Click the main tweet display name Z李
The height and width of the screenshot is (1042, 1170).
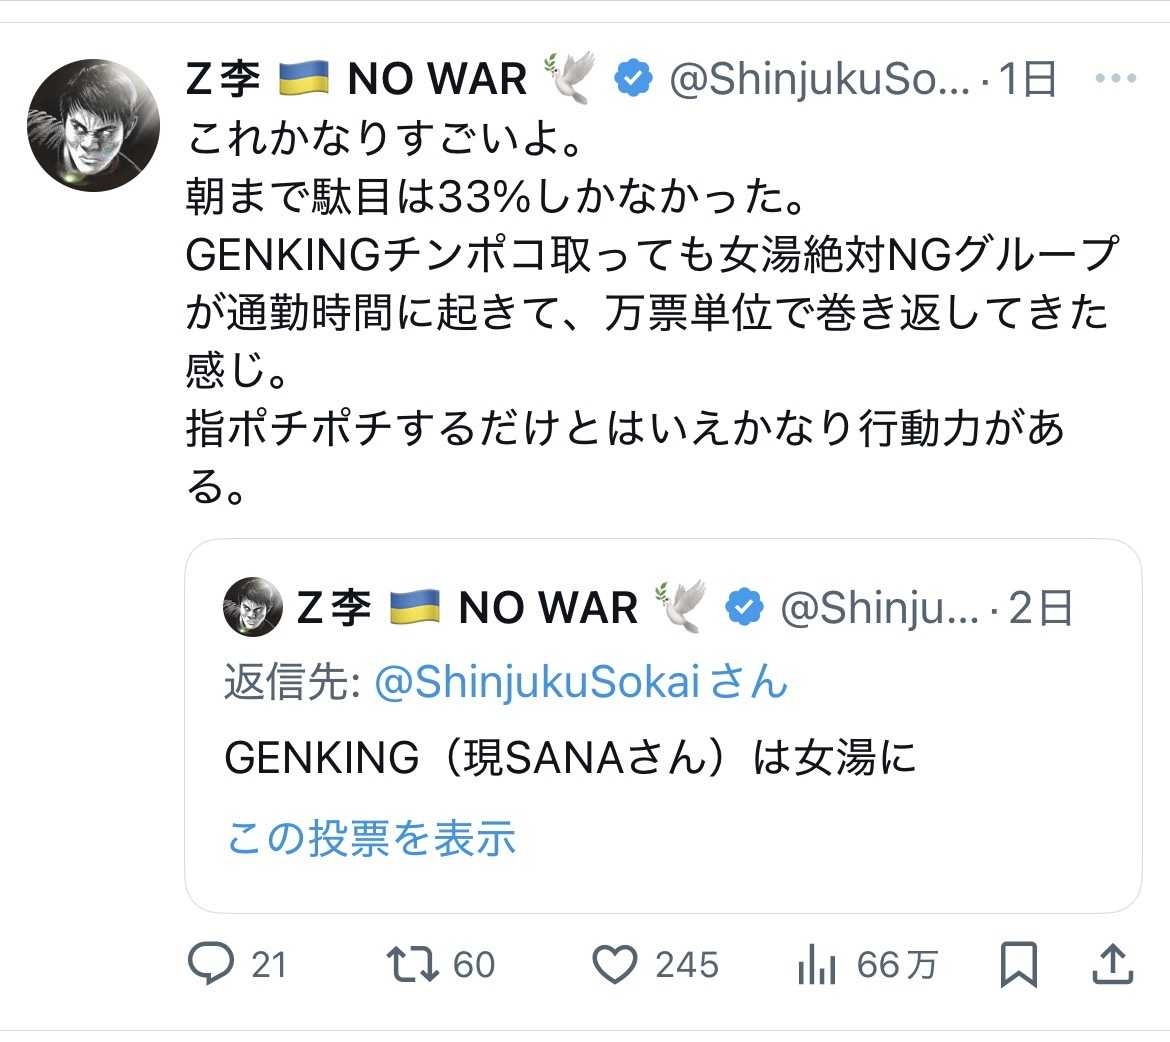click(223, 79)
